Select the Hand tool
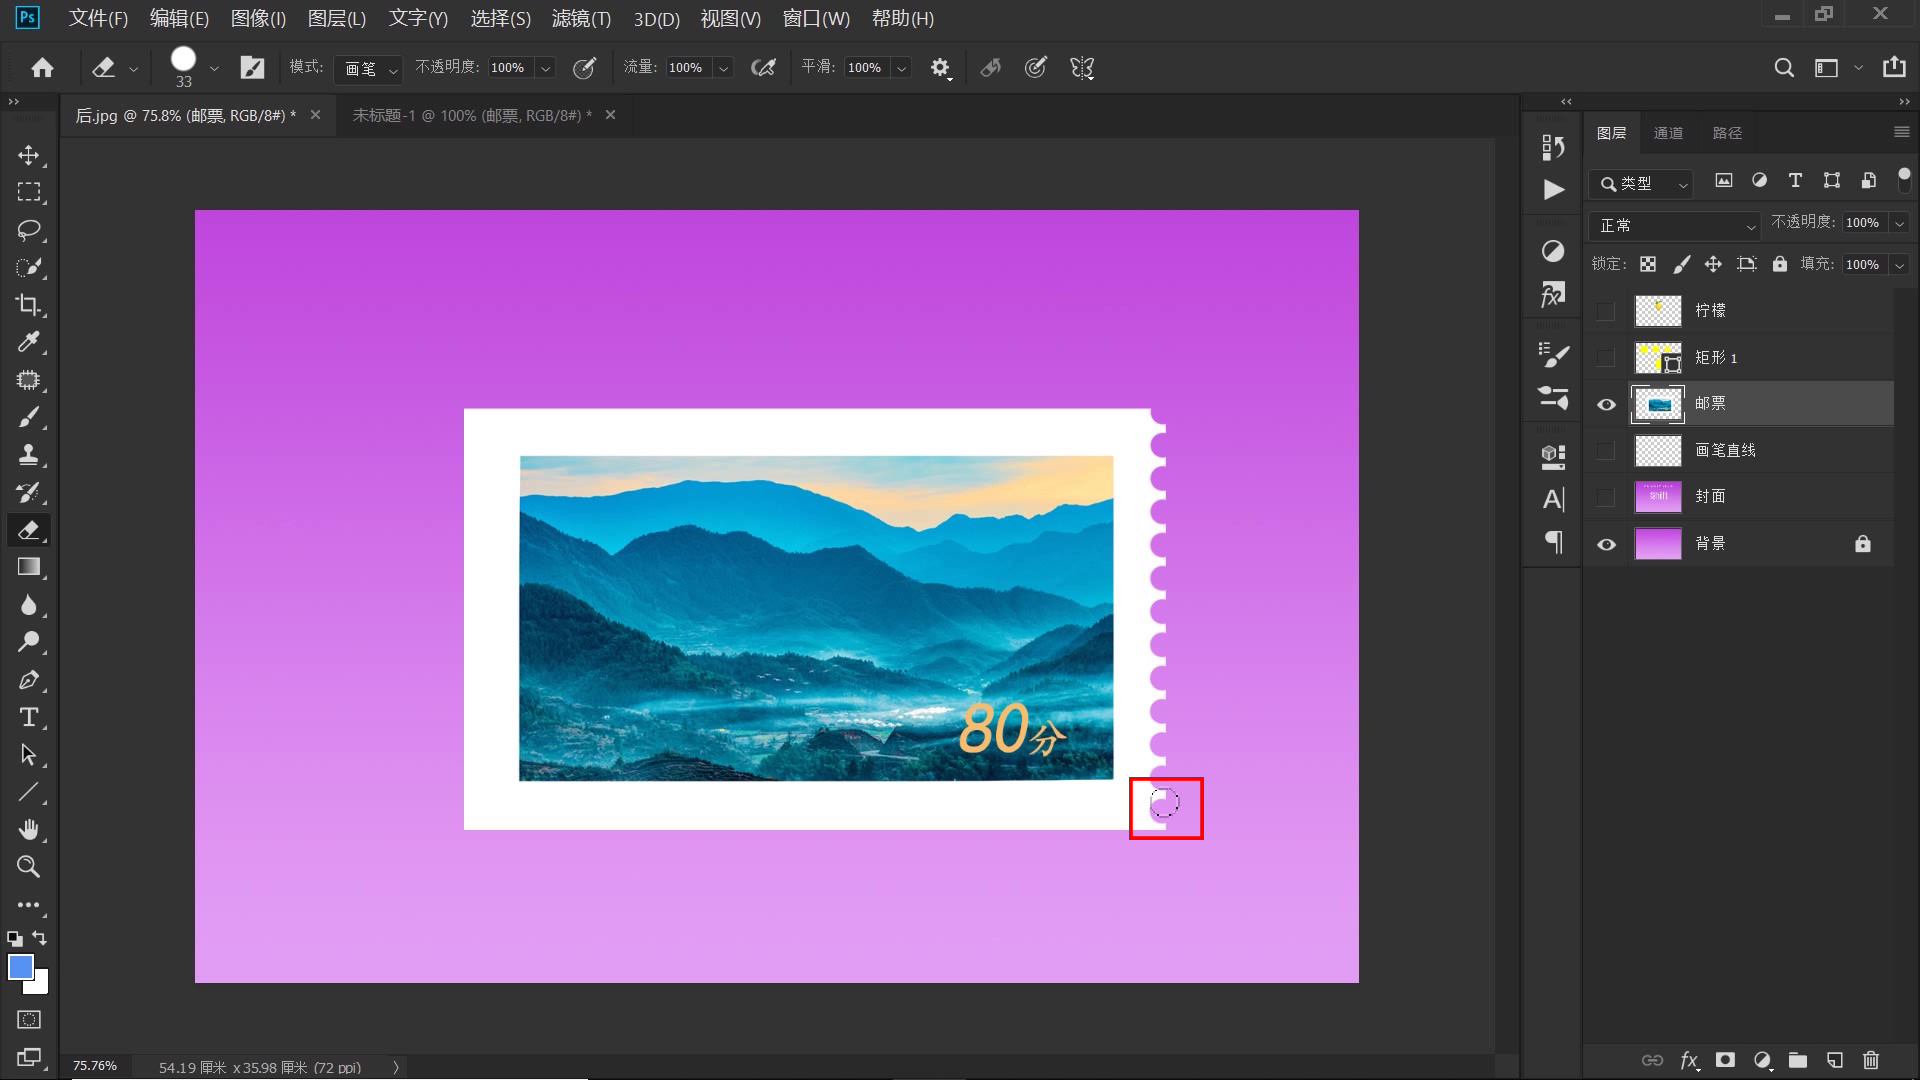 pyautogui.click(x=28, y=829)
